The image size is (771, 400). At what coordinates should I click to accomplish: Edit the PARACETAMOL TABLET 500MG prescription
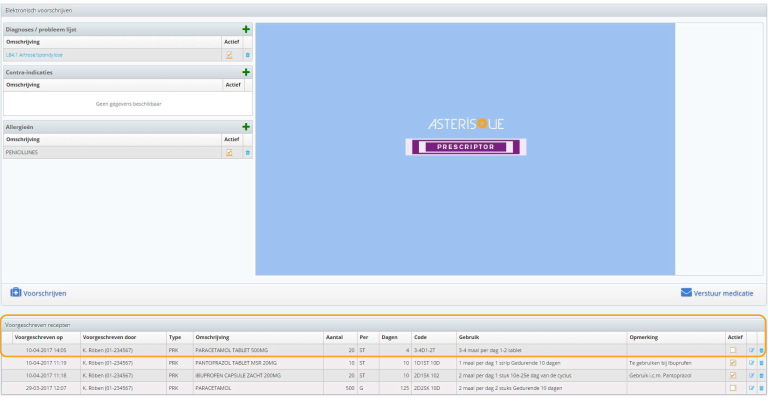pyautogui.click(x=751, y=350)
